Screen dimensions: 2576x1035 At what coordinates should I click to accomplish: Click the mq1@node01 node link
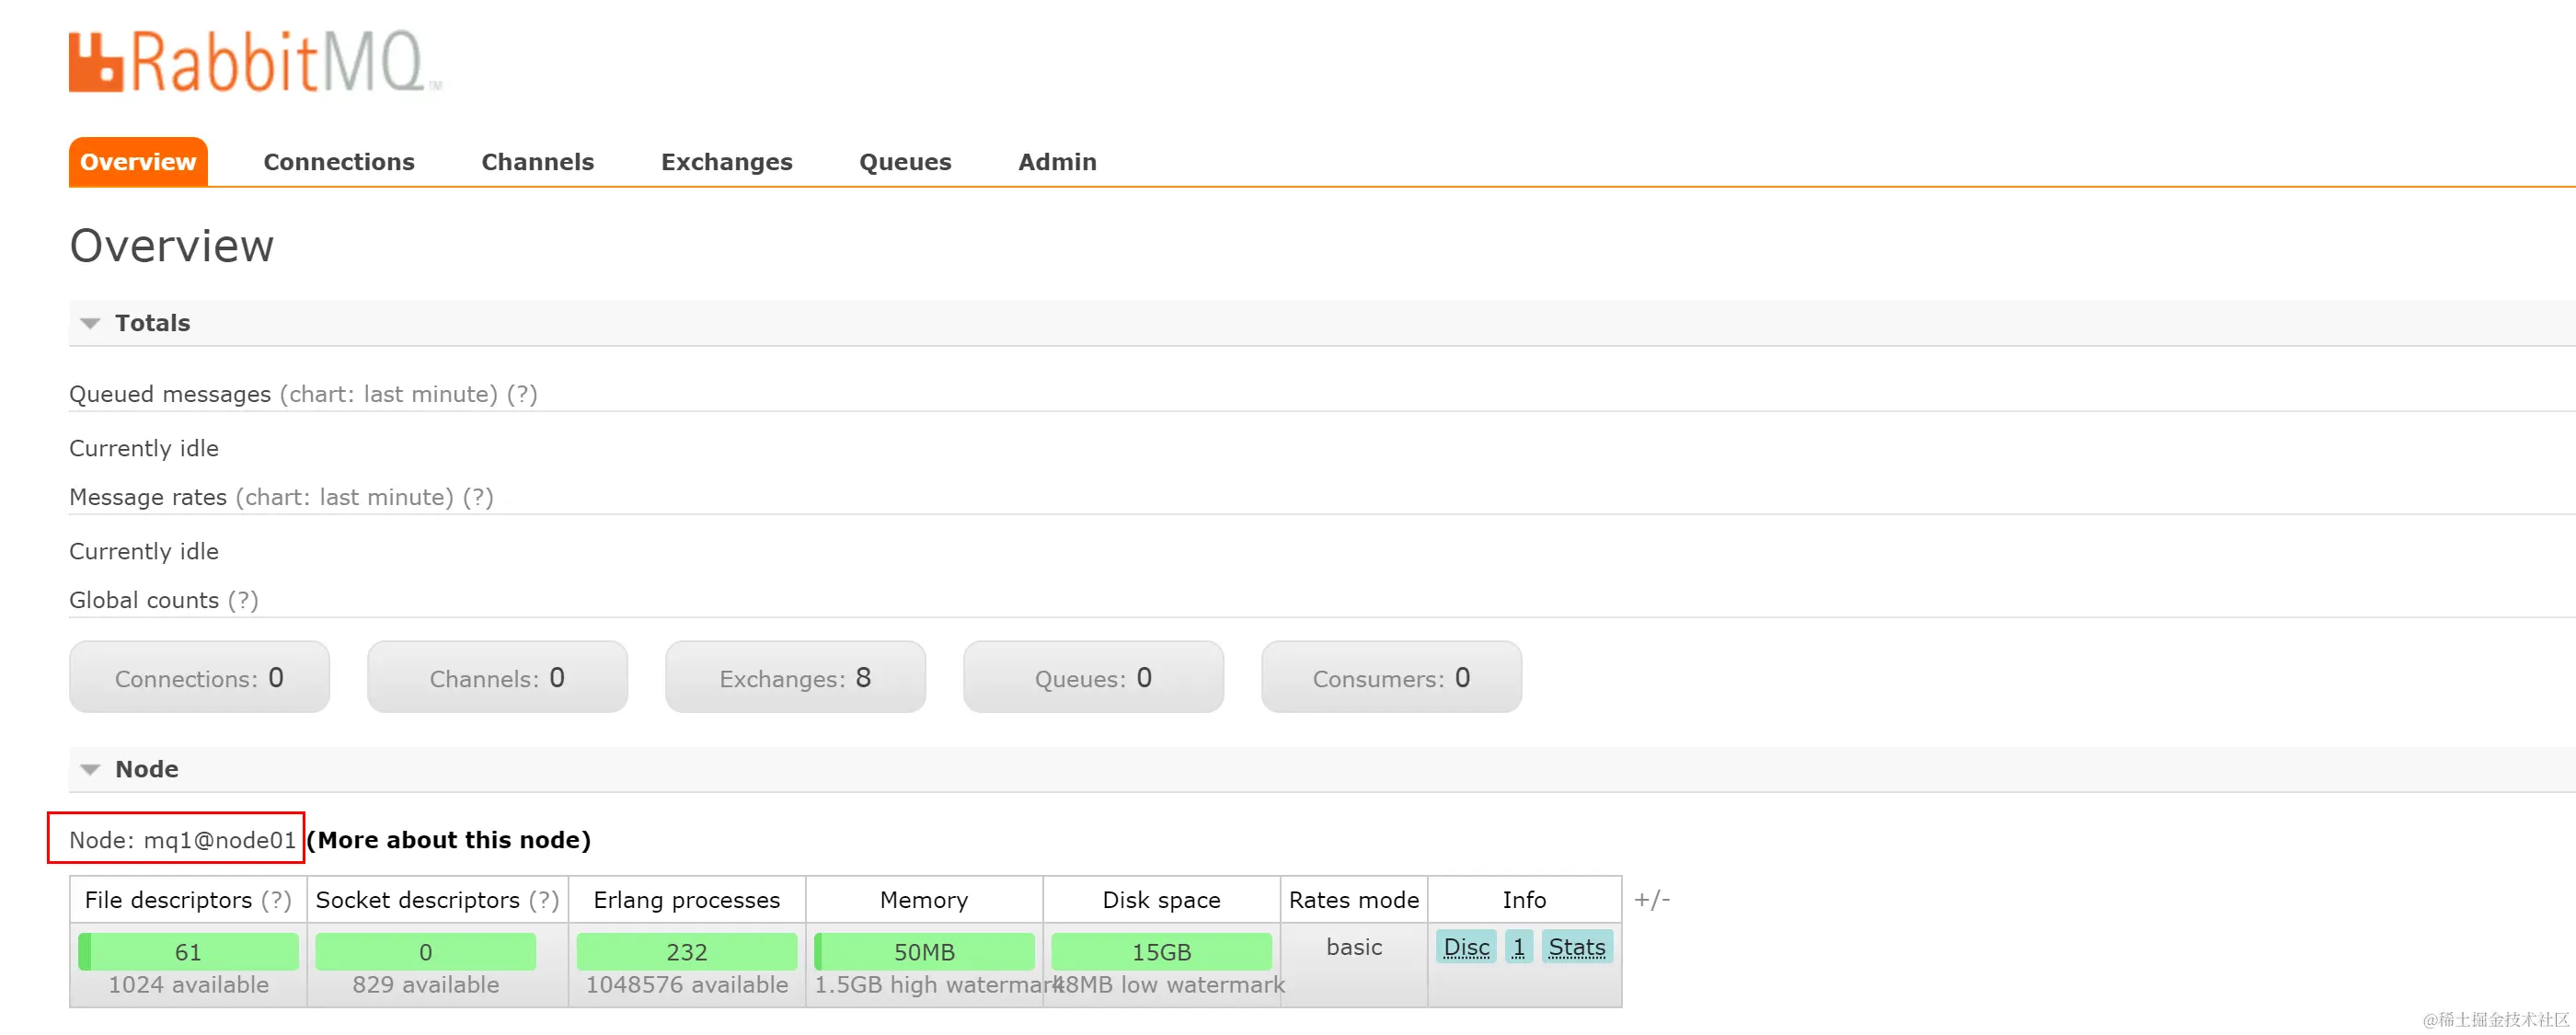point(220,841)
